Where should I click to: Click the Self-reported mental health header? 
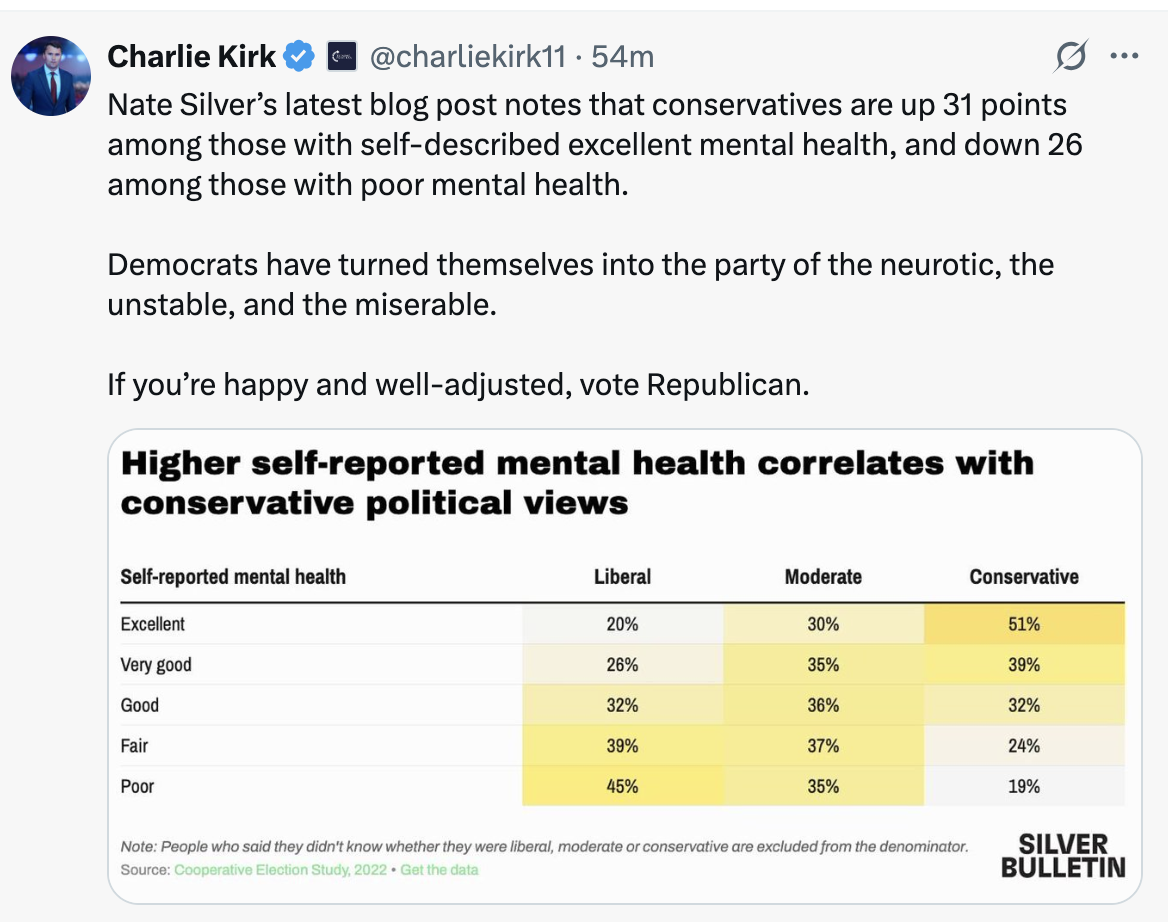233,577
